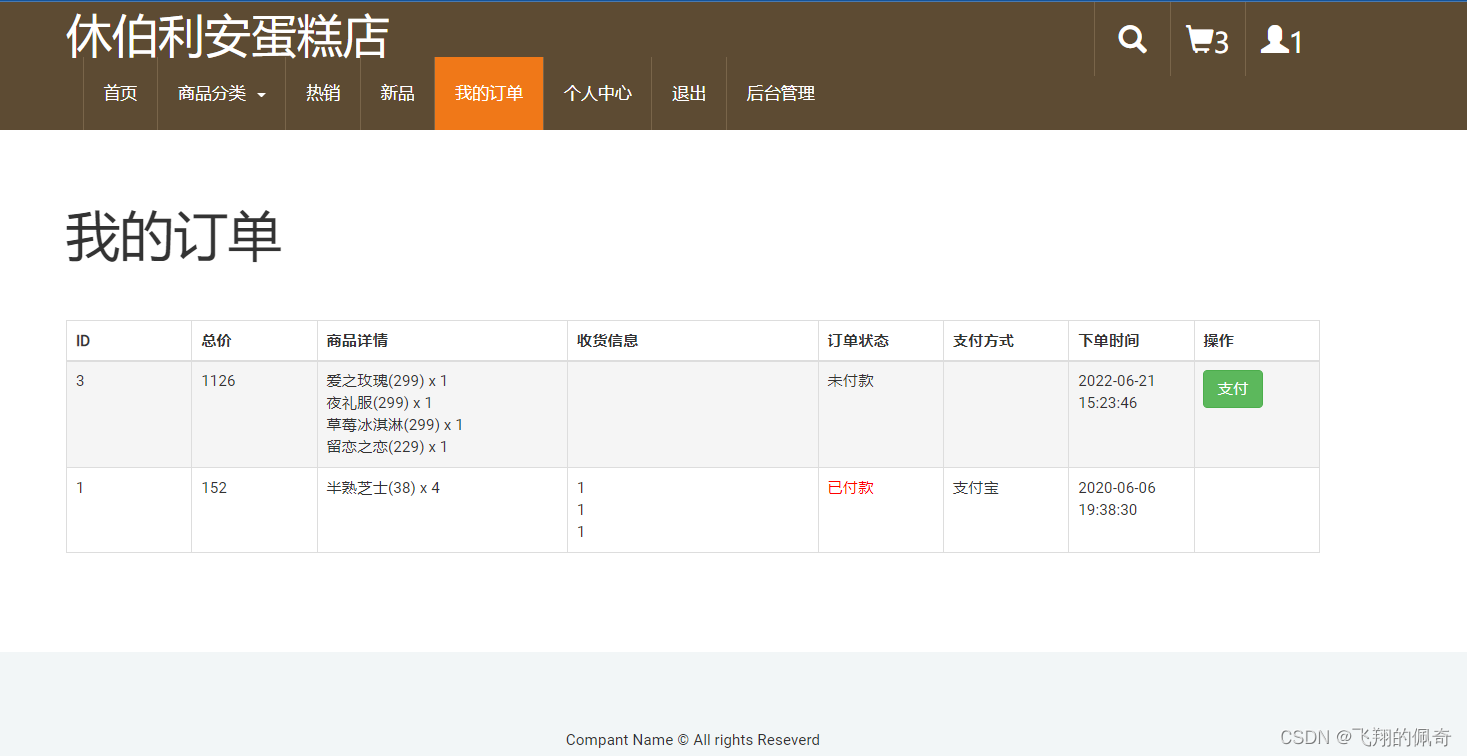The image size is (1467, 756).
Task: Select the 新品 nav item
Action: (397, 93)
